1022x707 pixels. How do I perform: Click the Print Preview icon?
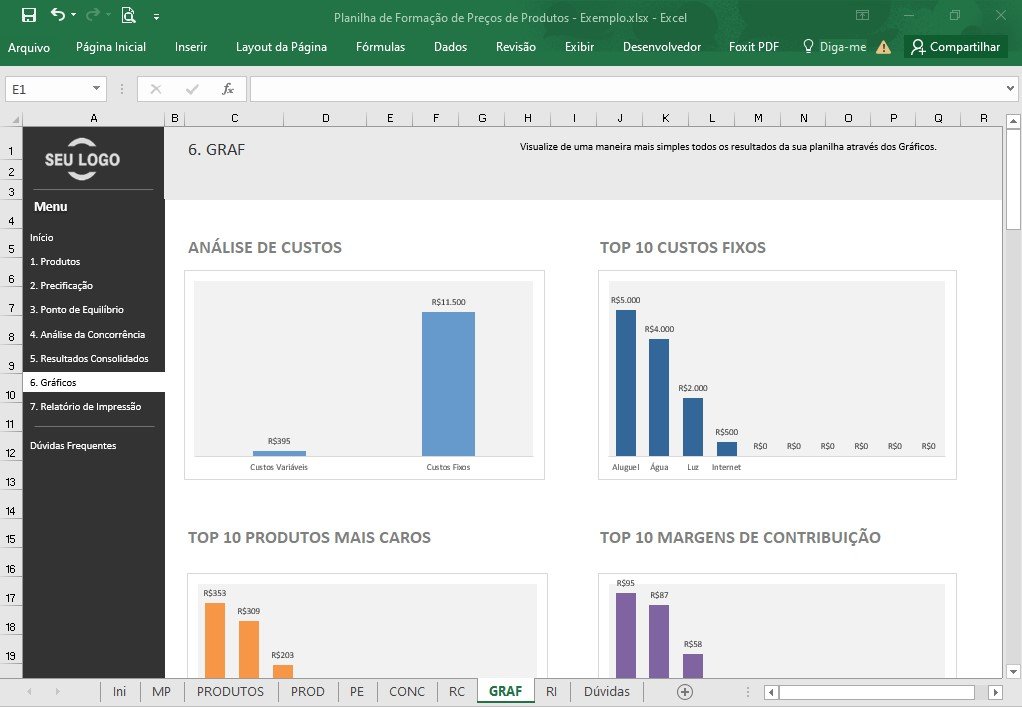tap(128, 15)
